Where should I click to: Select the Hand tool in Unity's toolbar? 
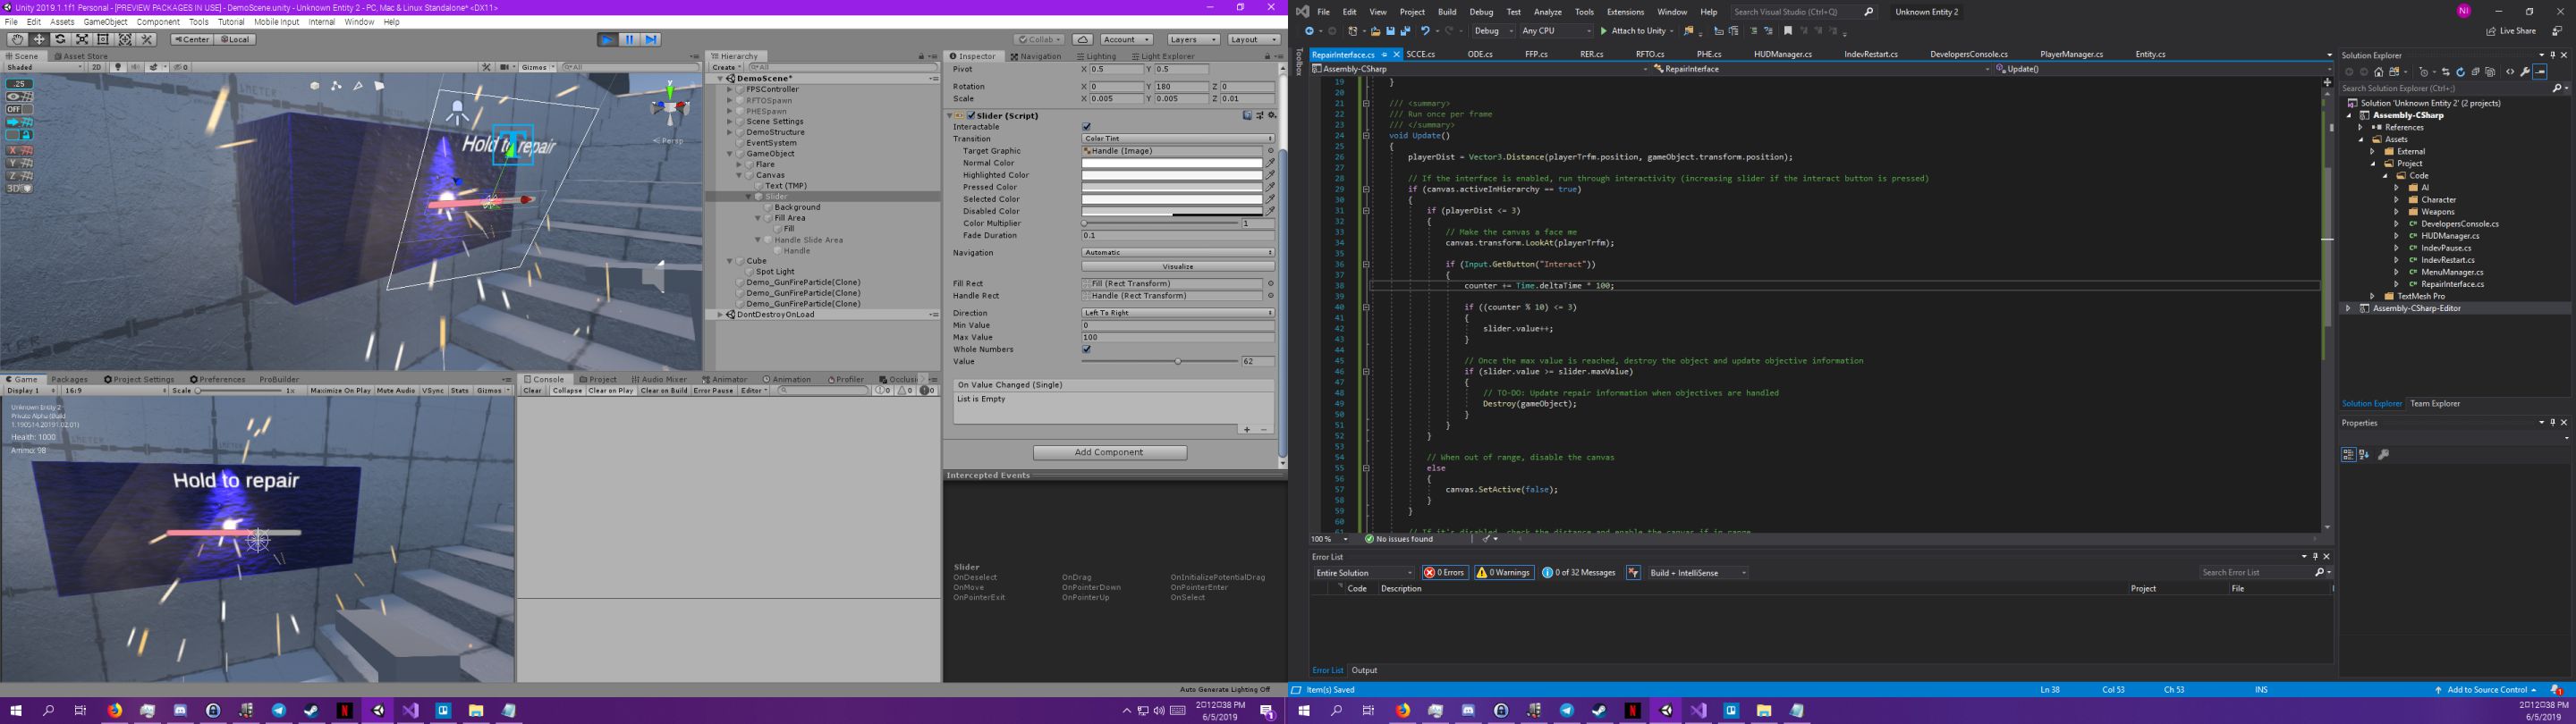click(x=17, y=39)
